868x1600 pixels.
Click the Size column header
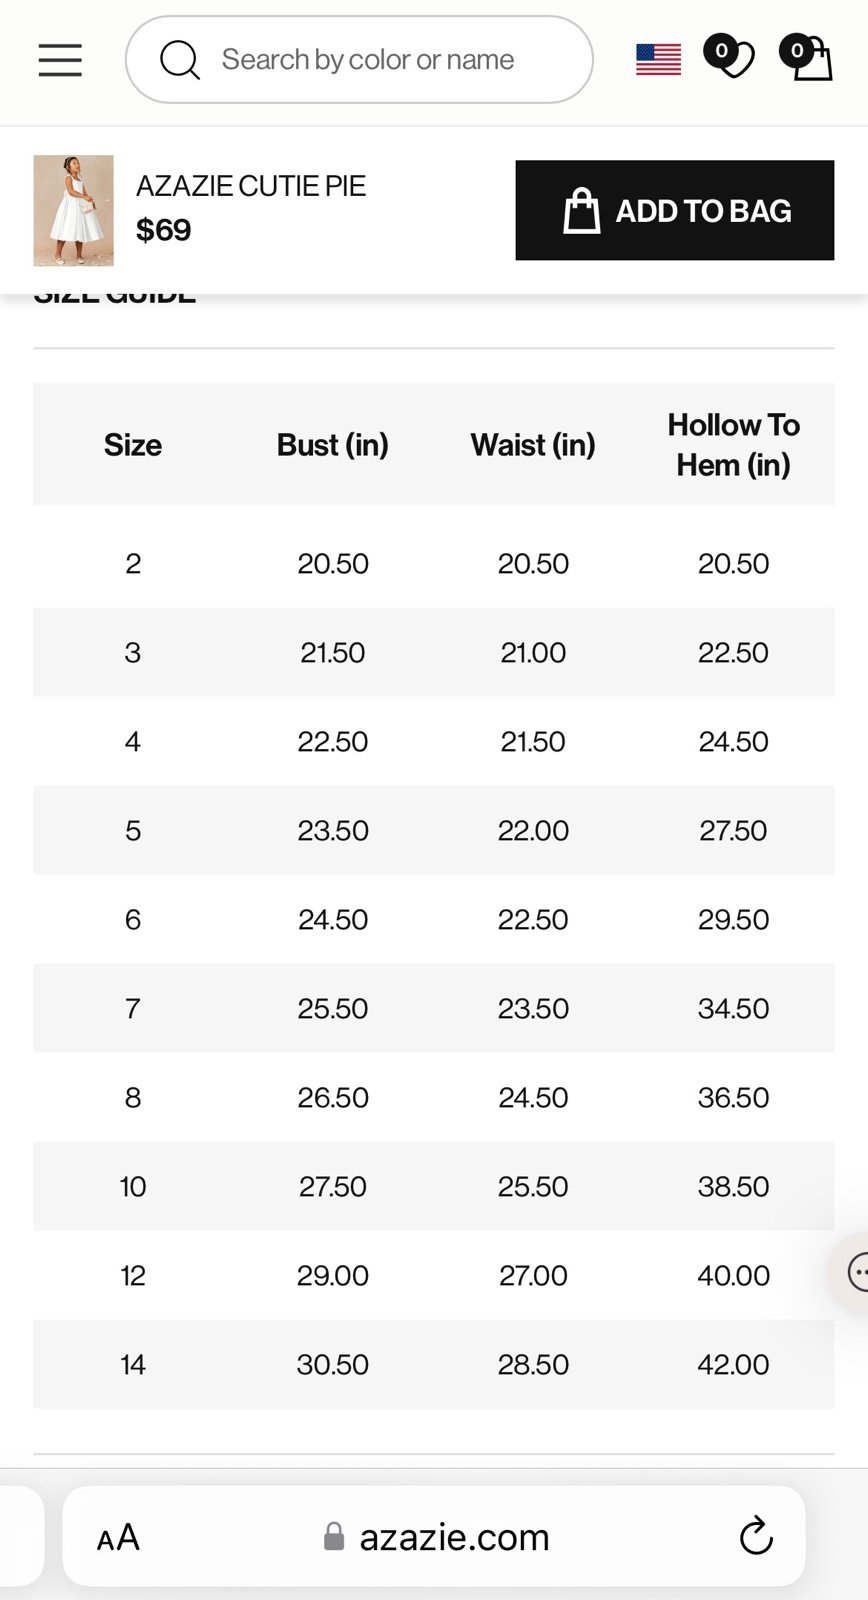(133, 444)
